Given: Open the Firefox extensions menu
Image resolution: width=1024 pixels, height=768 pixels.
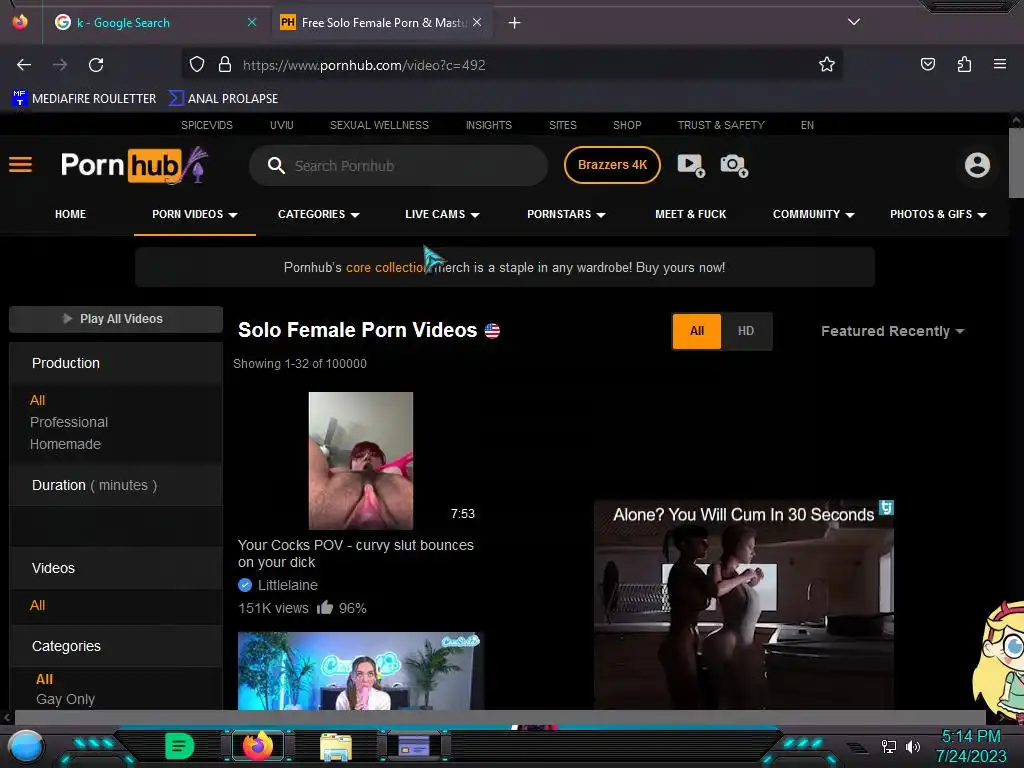Looking at the screenshot, I should [x=964, y=64].
